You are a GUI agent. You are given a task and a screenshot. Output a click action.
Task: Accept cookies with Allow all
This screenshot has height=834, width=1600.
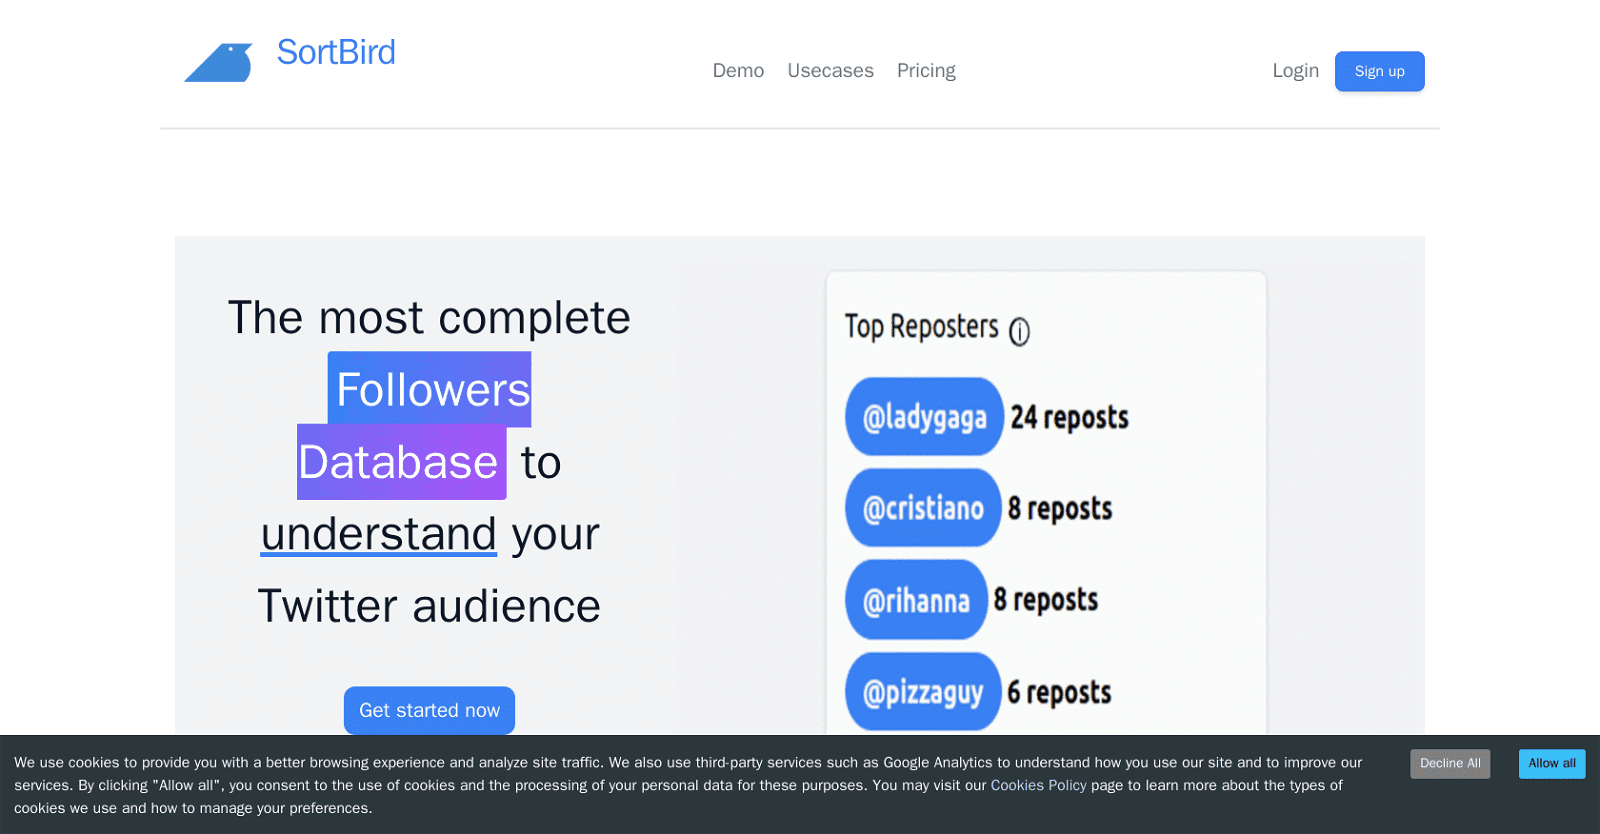pyautogui.click(x=1551, y=764)
